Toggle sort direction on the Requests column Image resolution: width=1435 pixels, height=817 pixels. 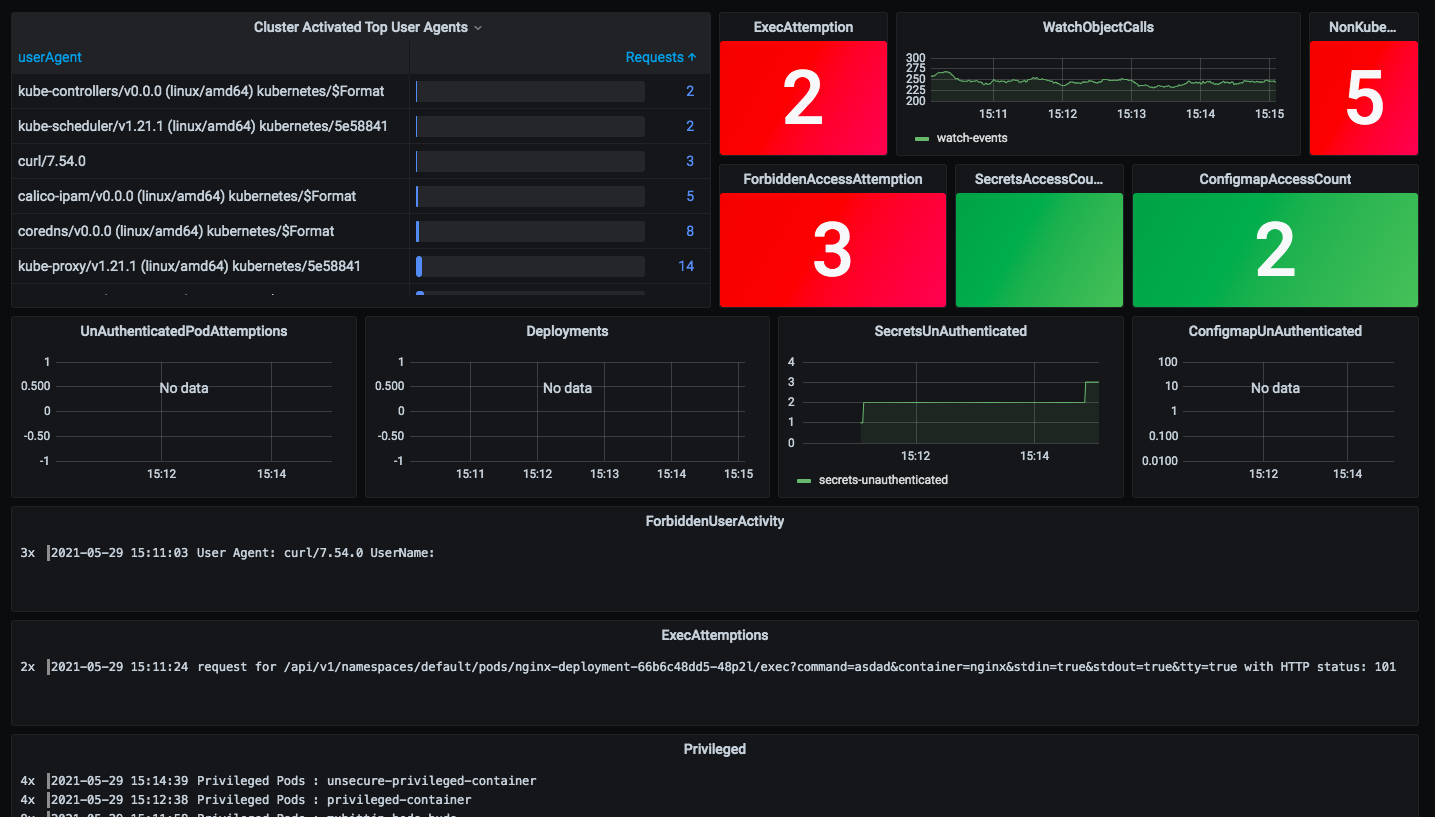[x=661, y=57]
